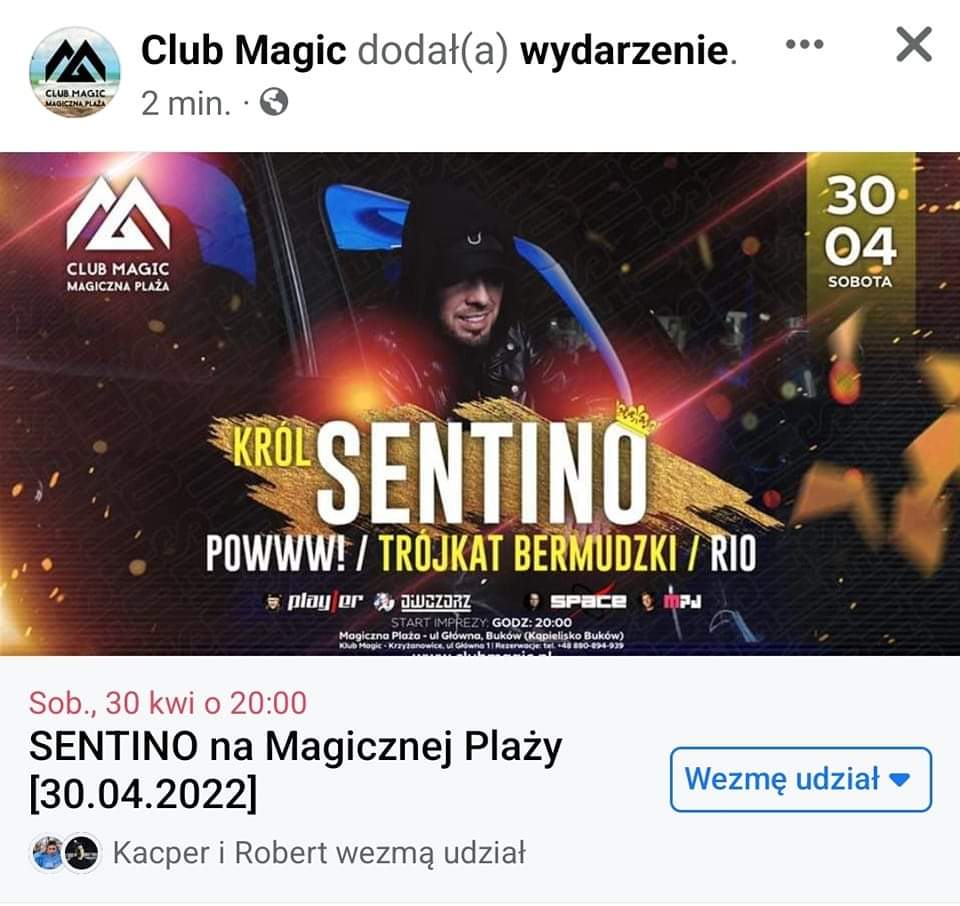Click the gold crown icon above SENTINO
The width and height of the screenshot is (960, 906).
(636, 419)
